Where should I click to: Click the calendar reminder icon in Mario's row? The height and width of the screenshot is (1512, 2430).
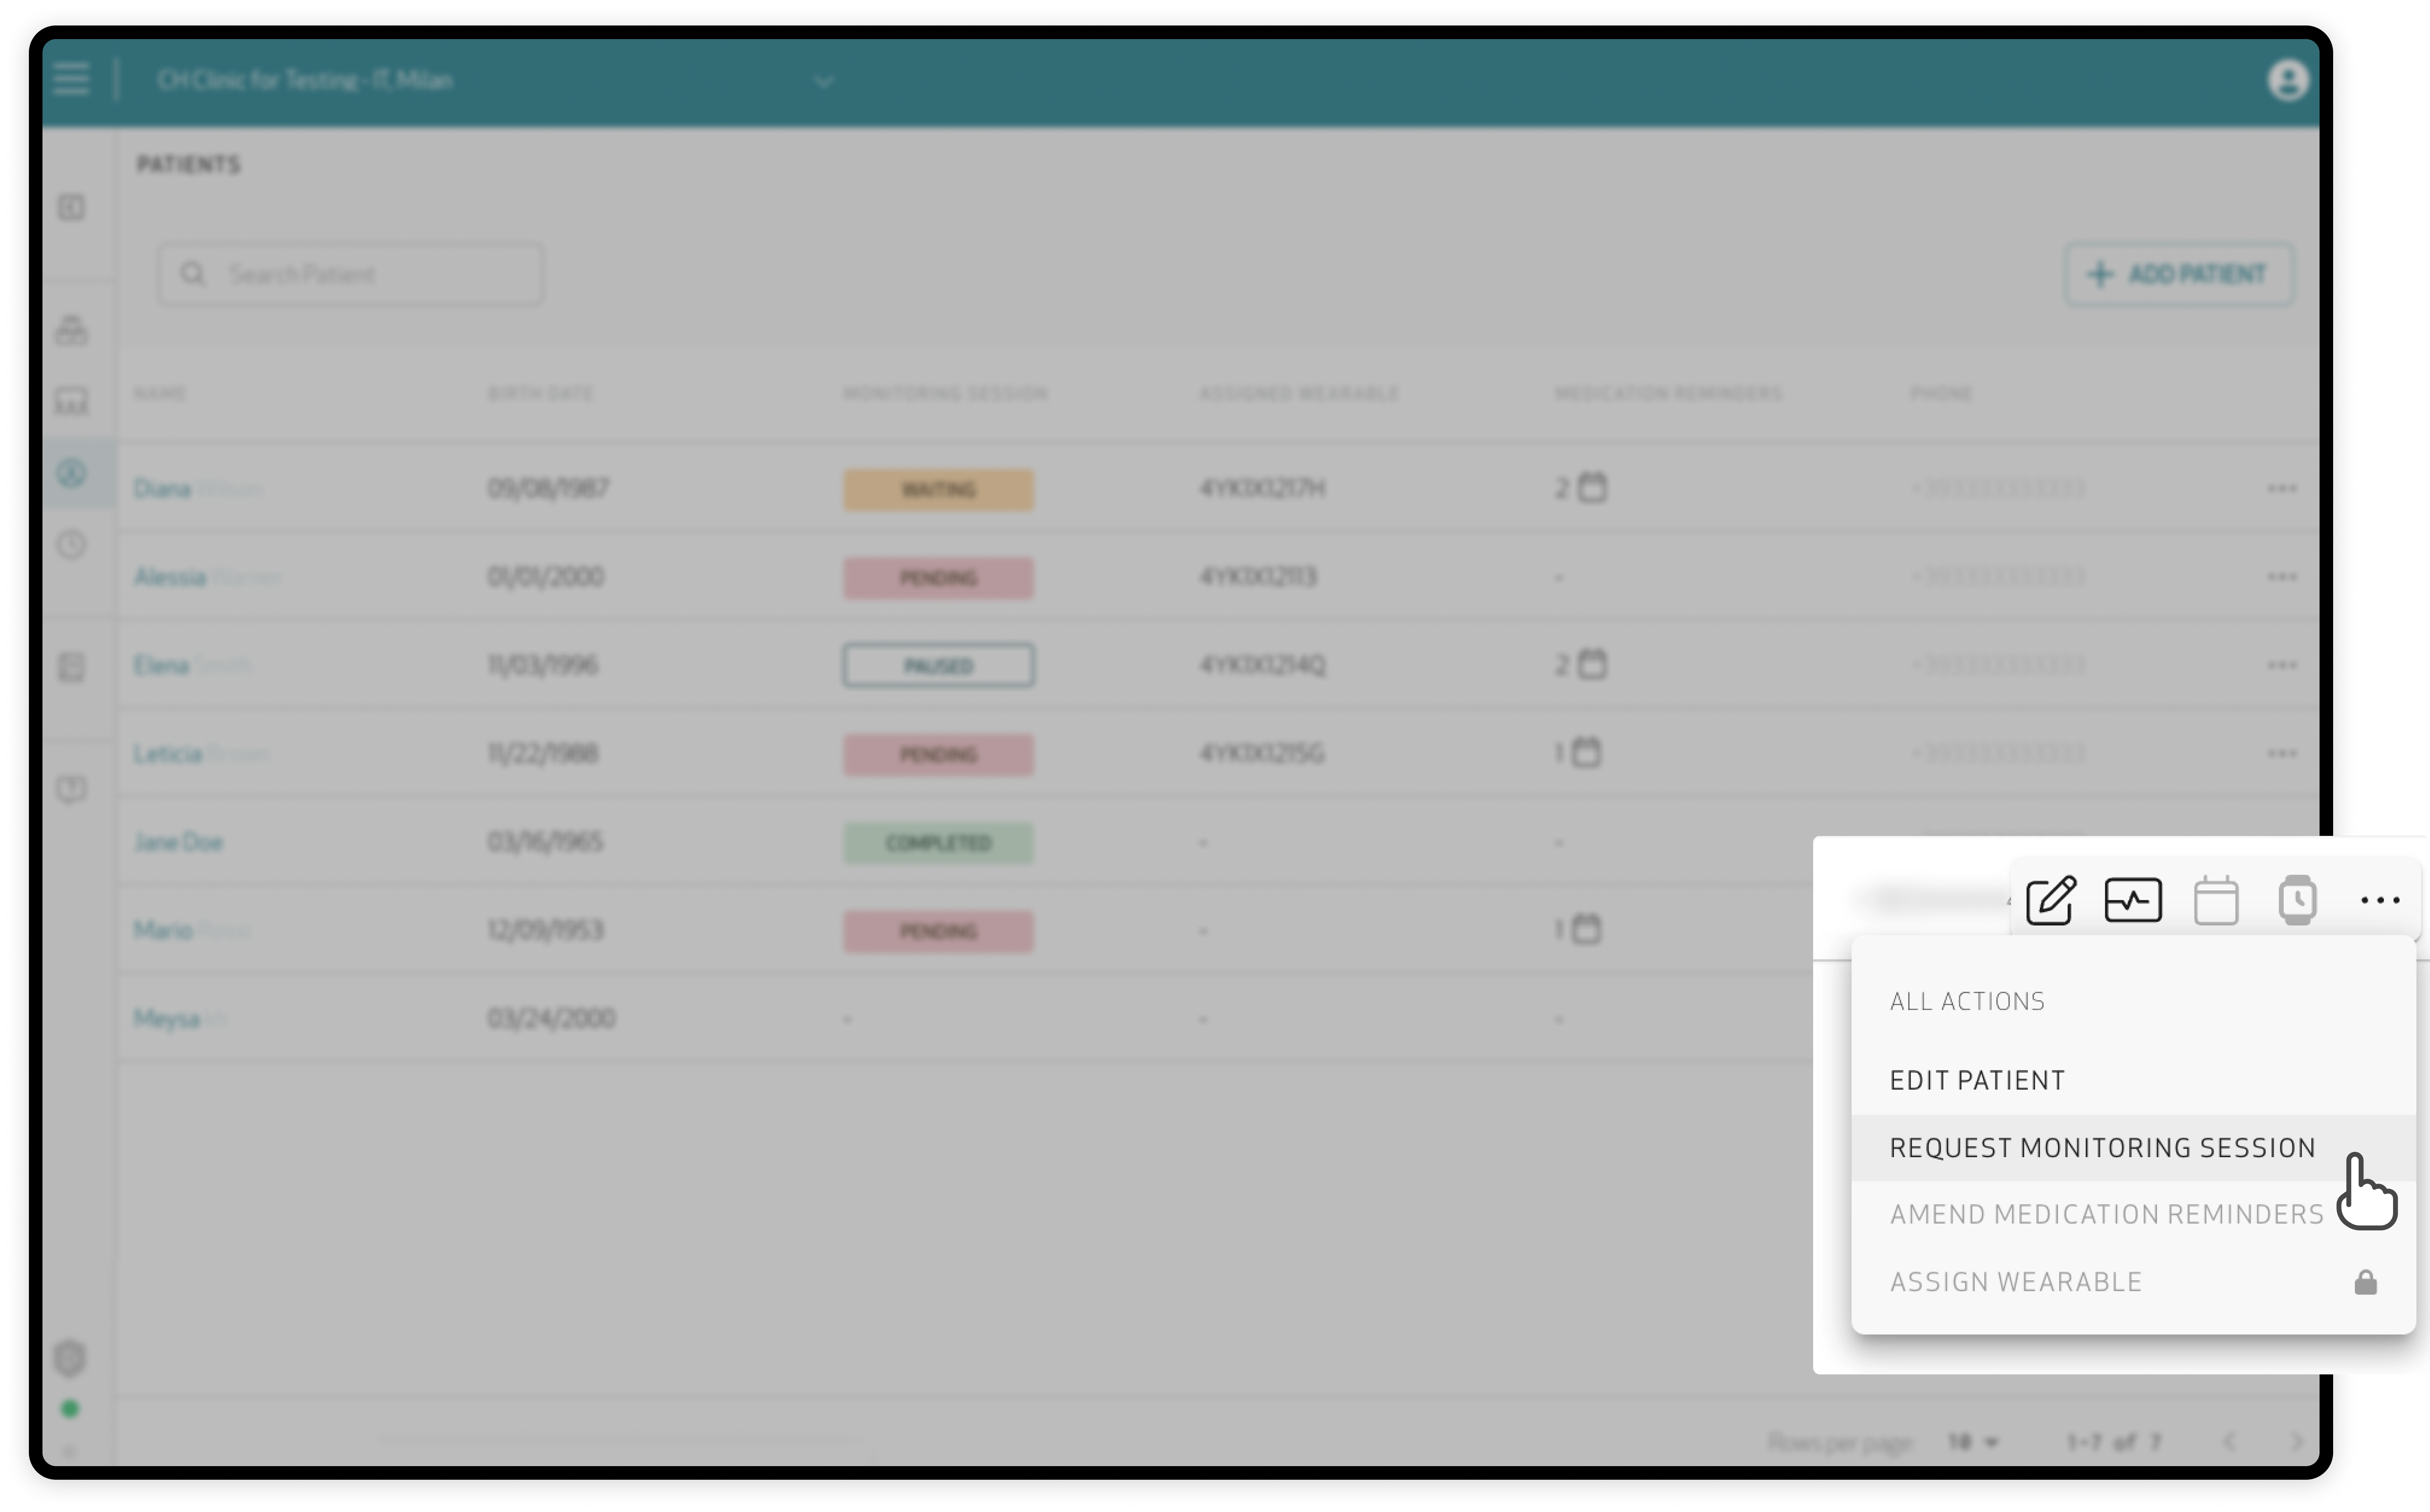click(x=1586, y=929)
